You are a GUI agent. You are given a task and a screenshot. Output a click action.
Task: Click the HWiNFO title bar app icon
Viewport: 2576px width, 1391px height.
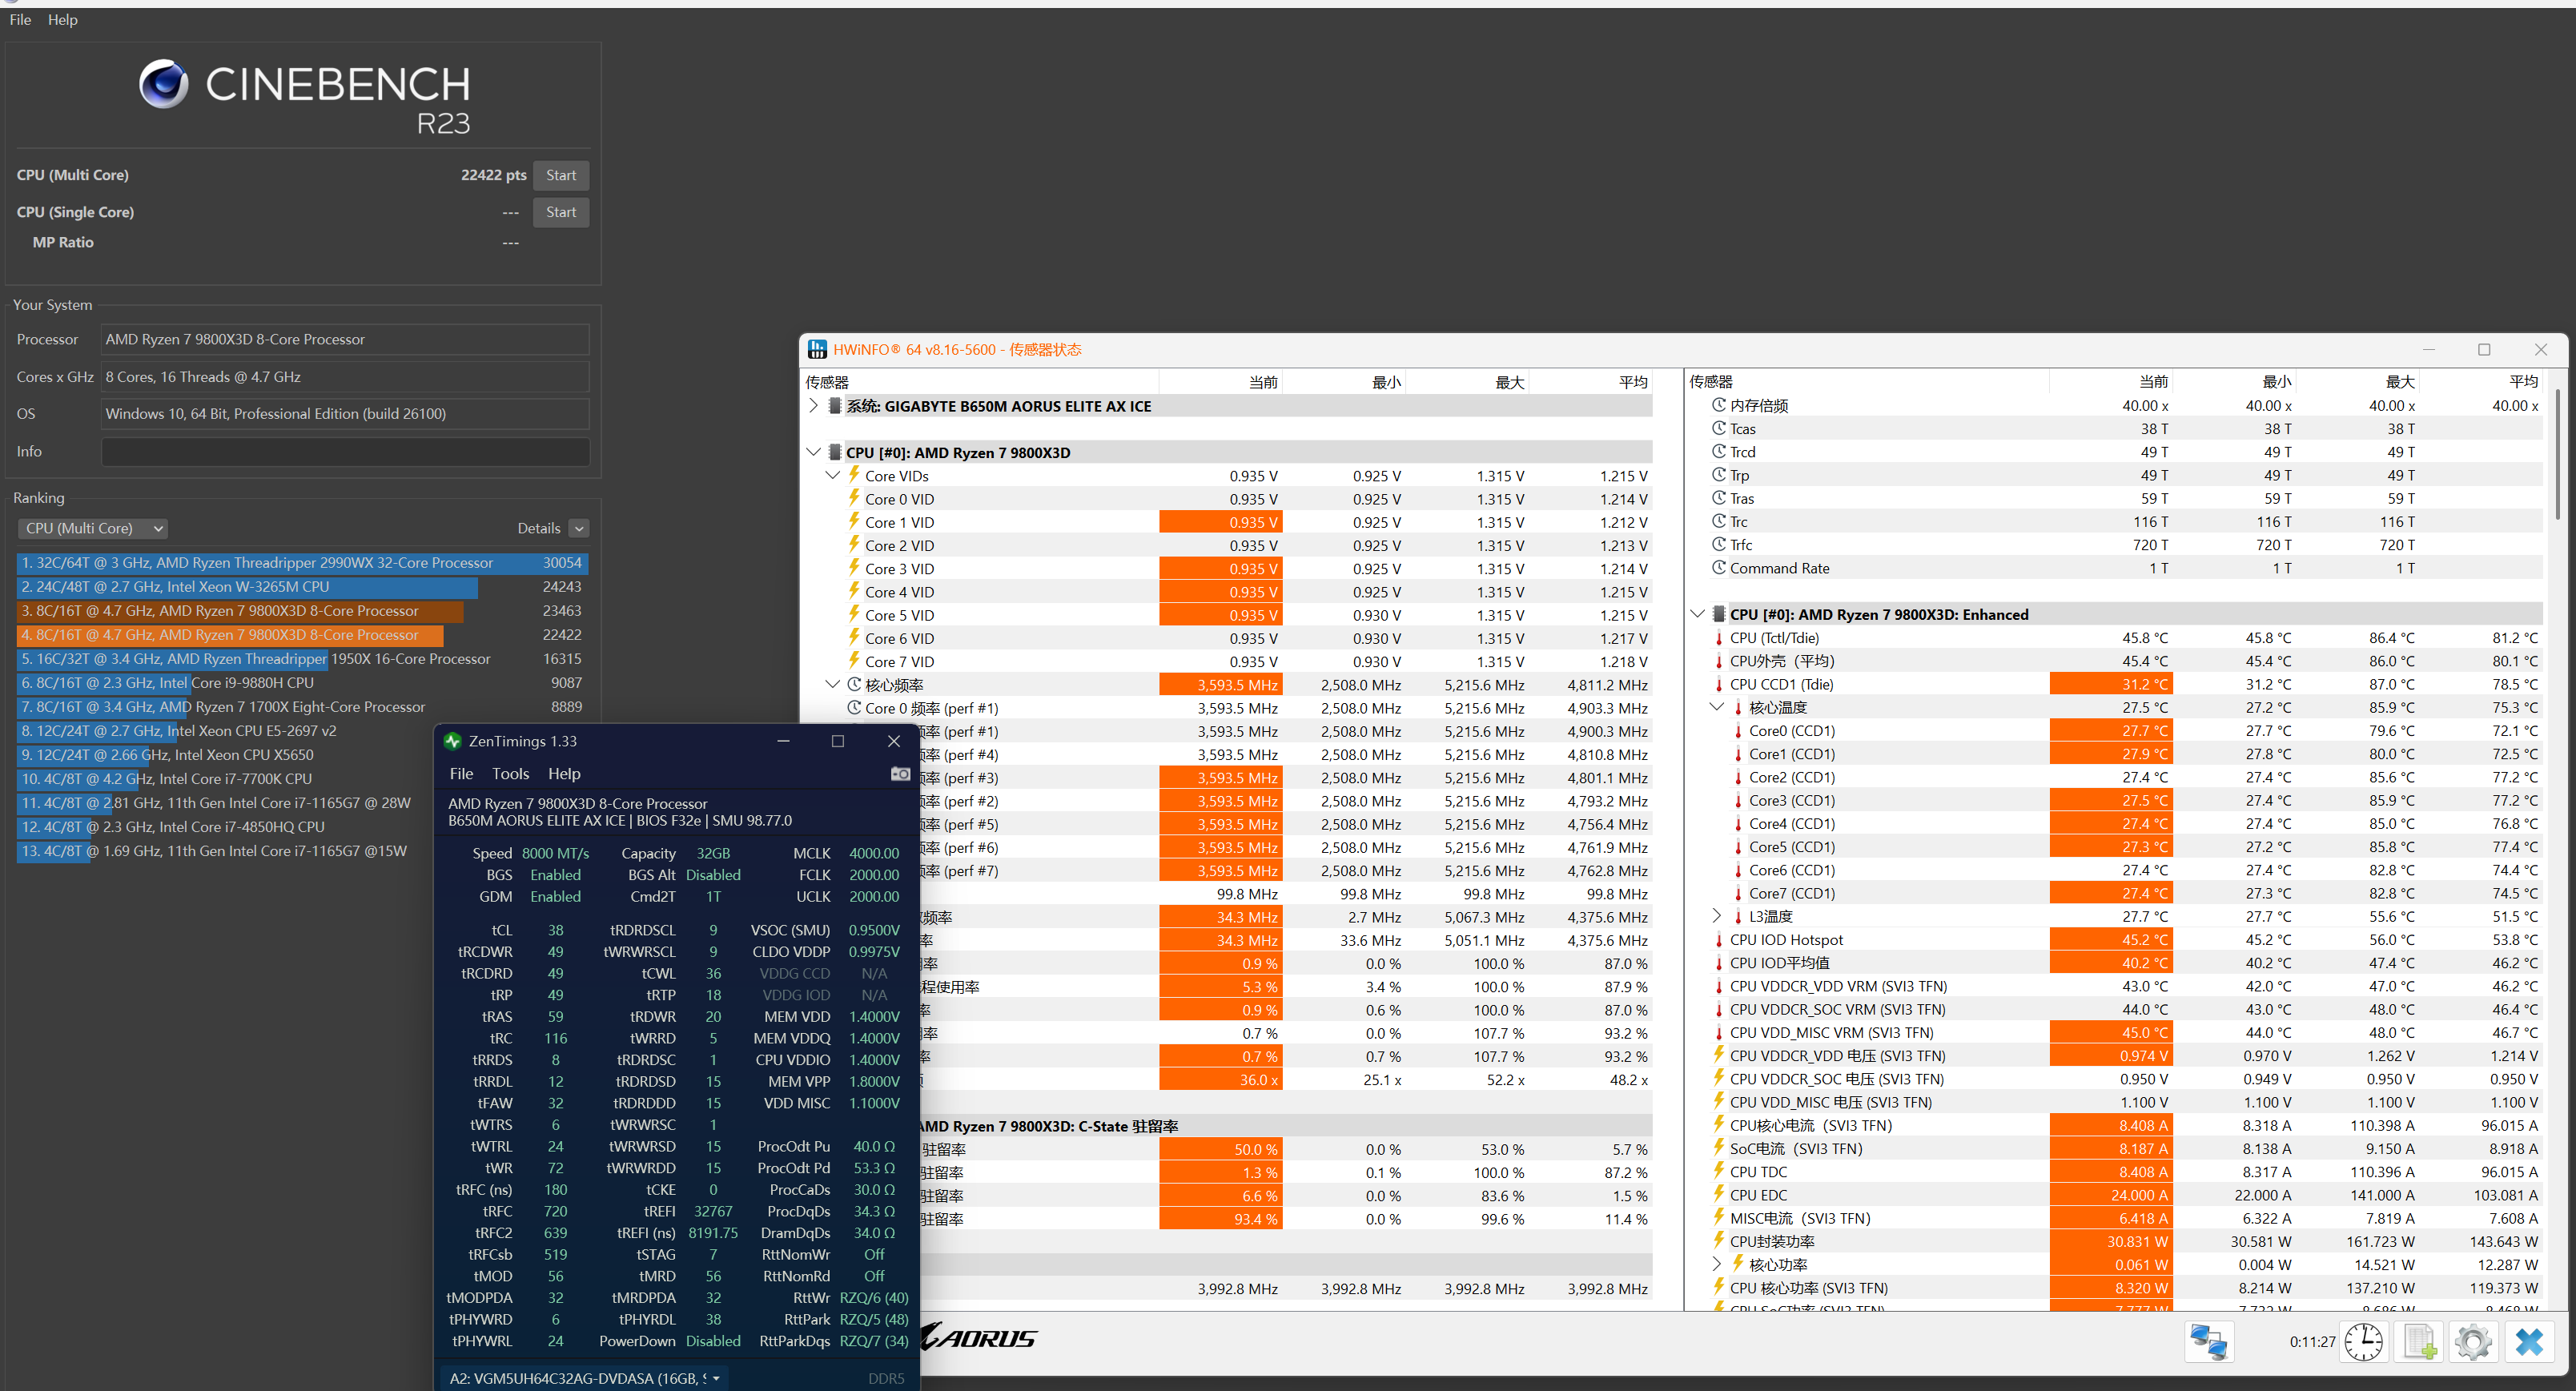pos(817,349)
